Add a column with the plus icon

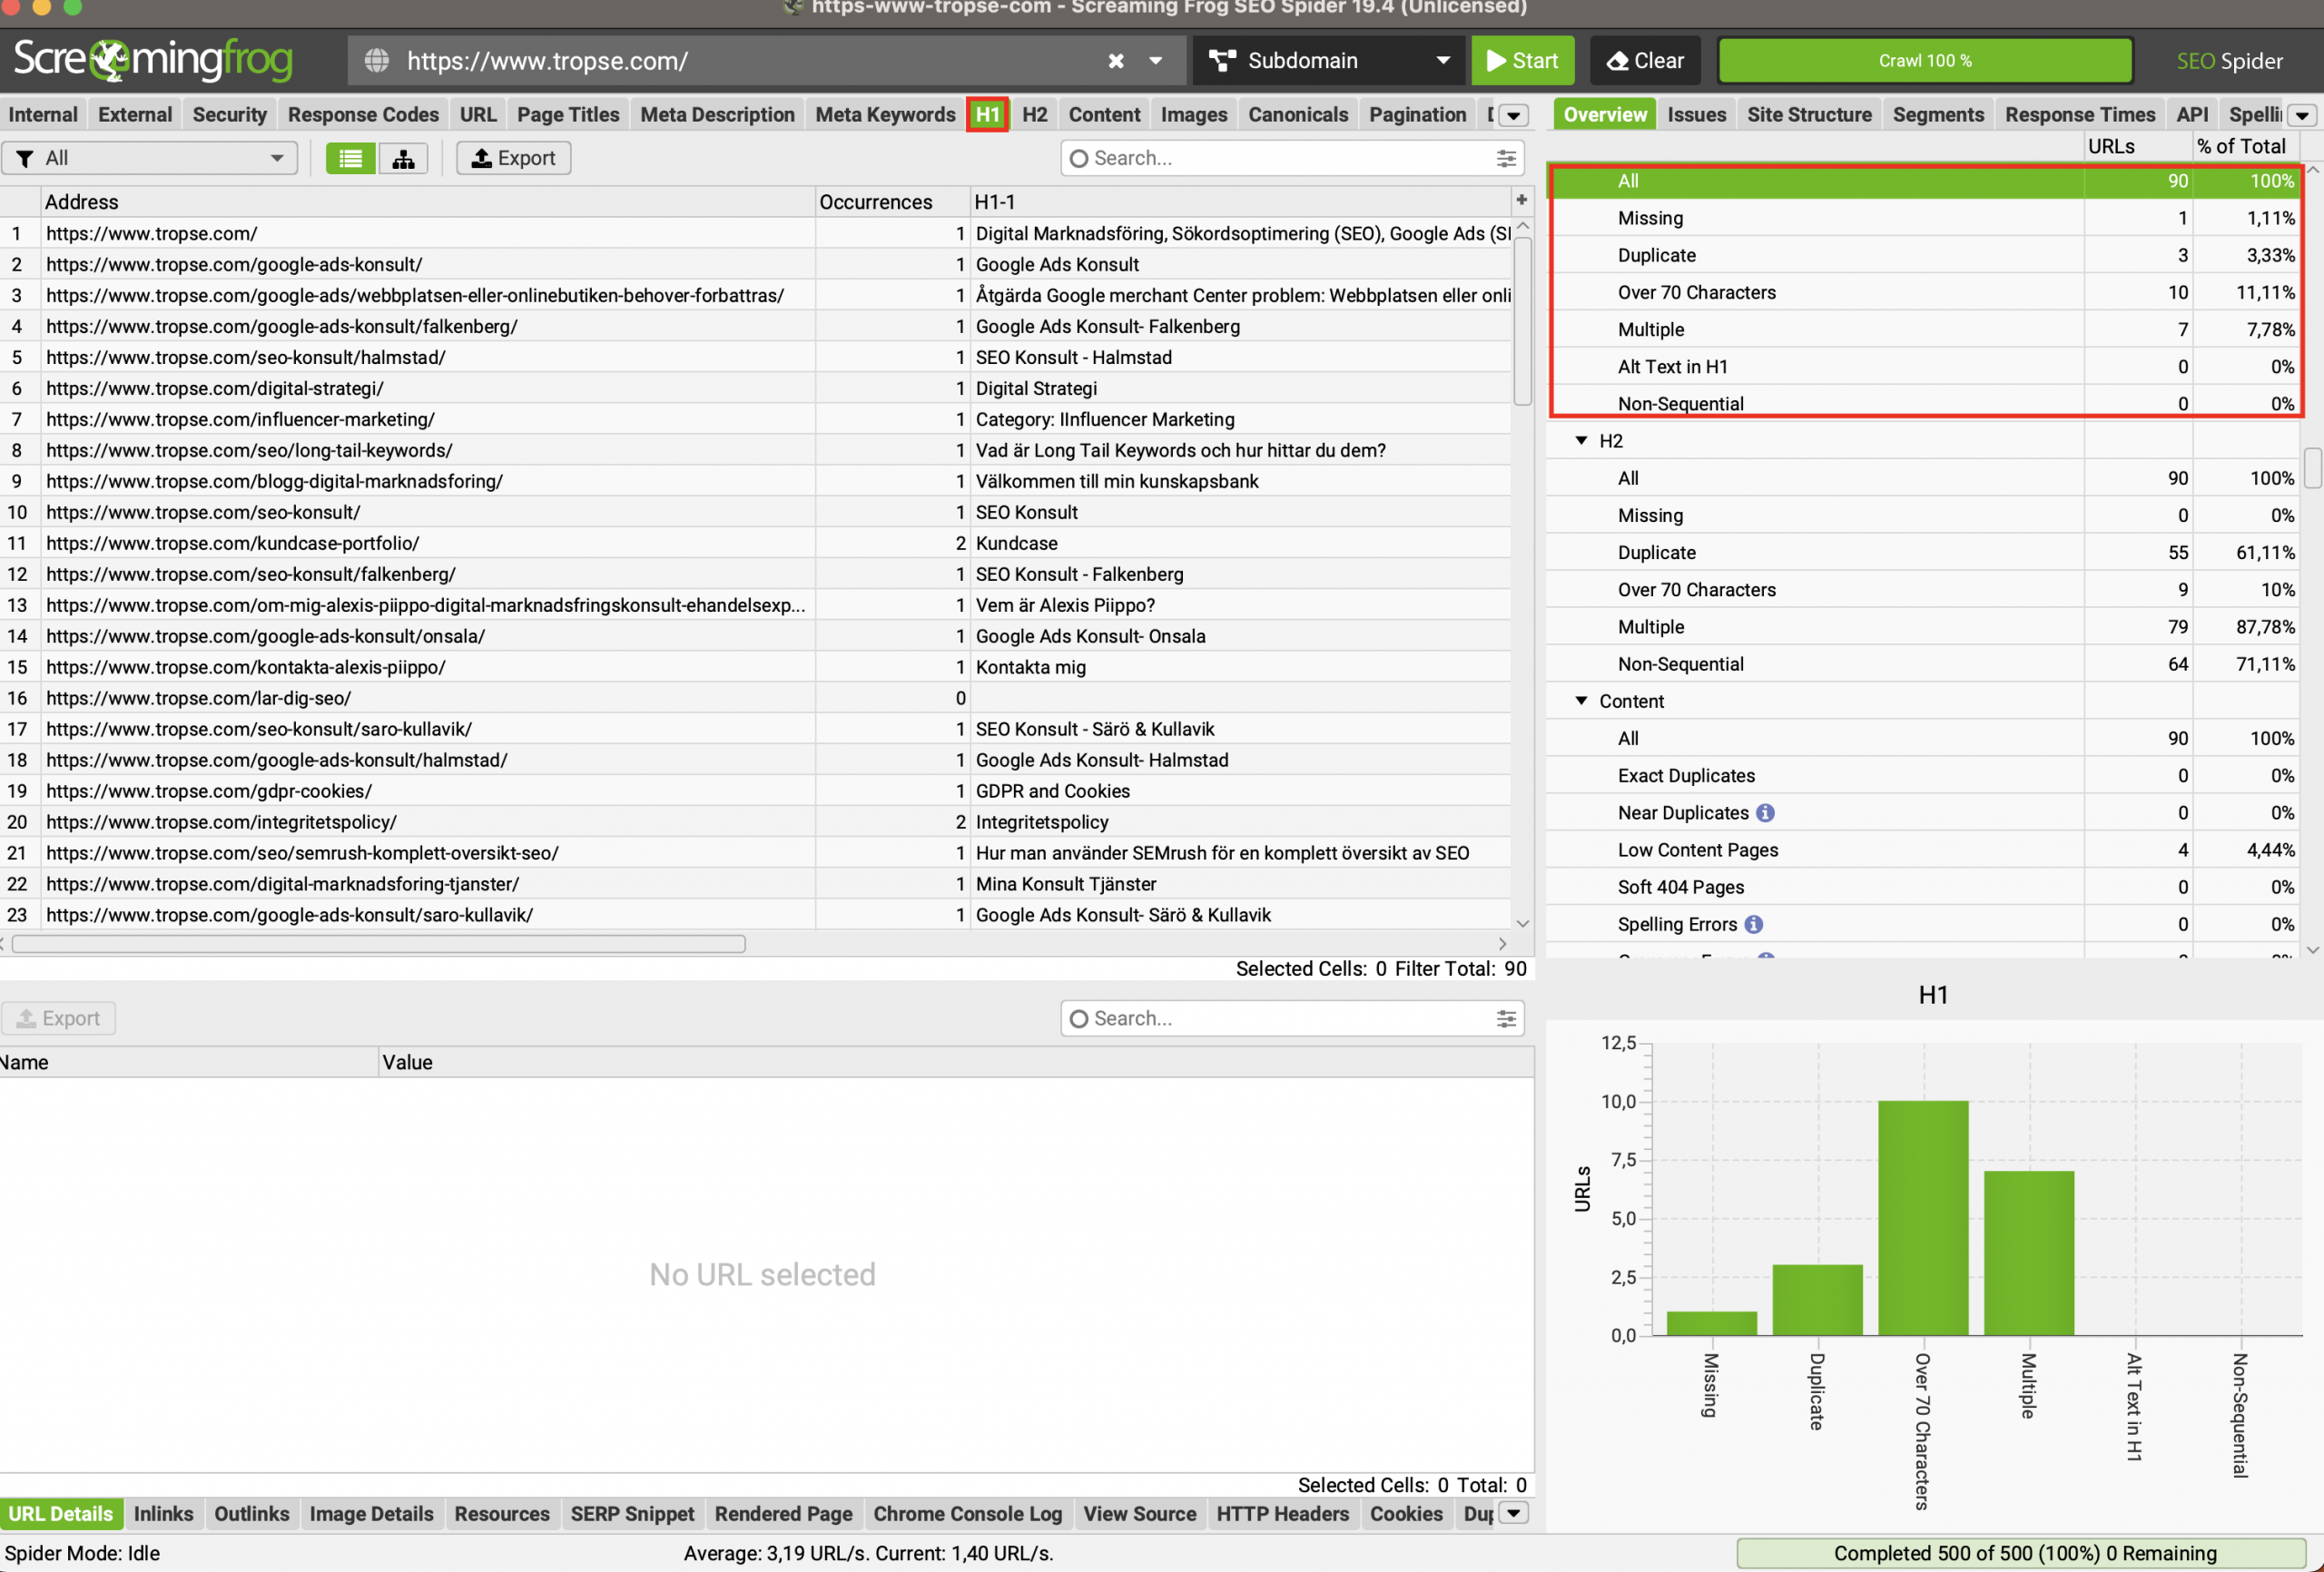point(1521,200)
